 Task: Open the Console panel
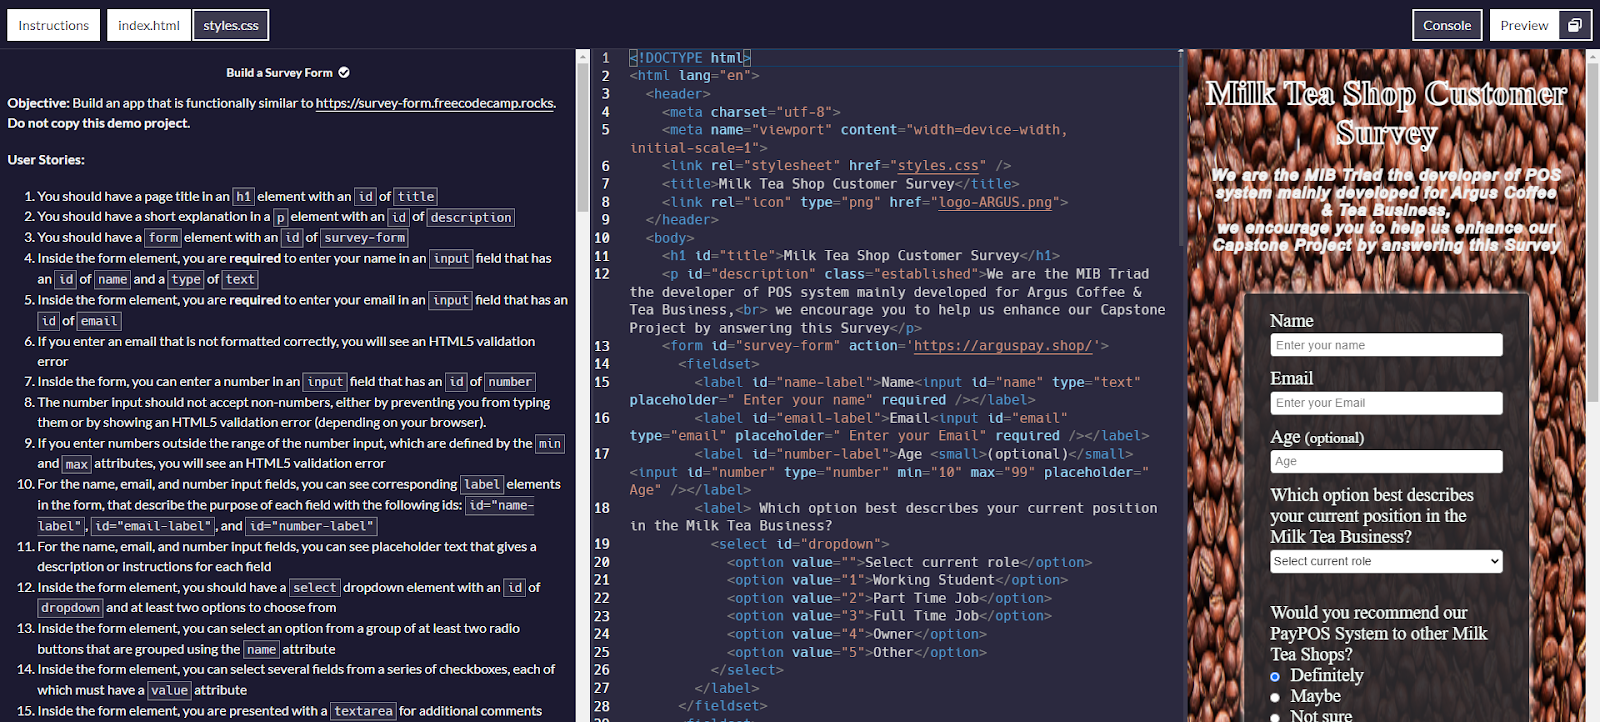1447,25
